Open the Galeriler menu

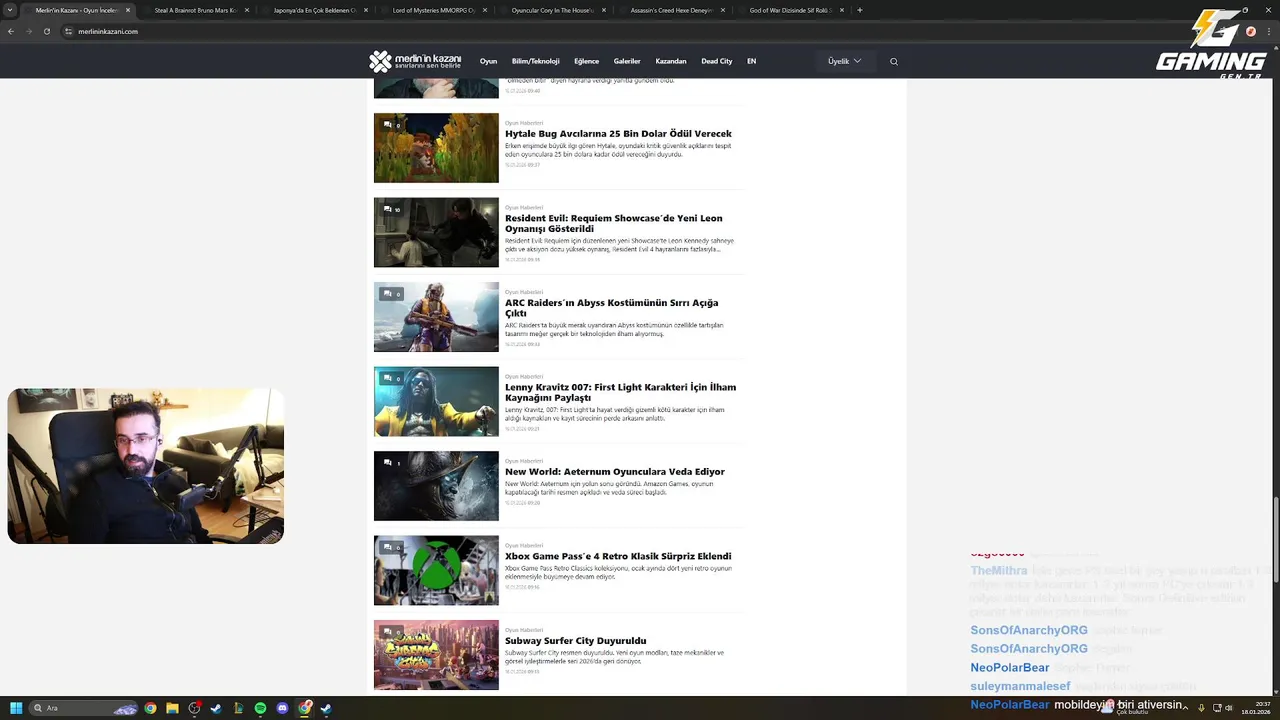(627, 61)
